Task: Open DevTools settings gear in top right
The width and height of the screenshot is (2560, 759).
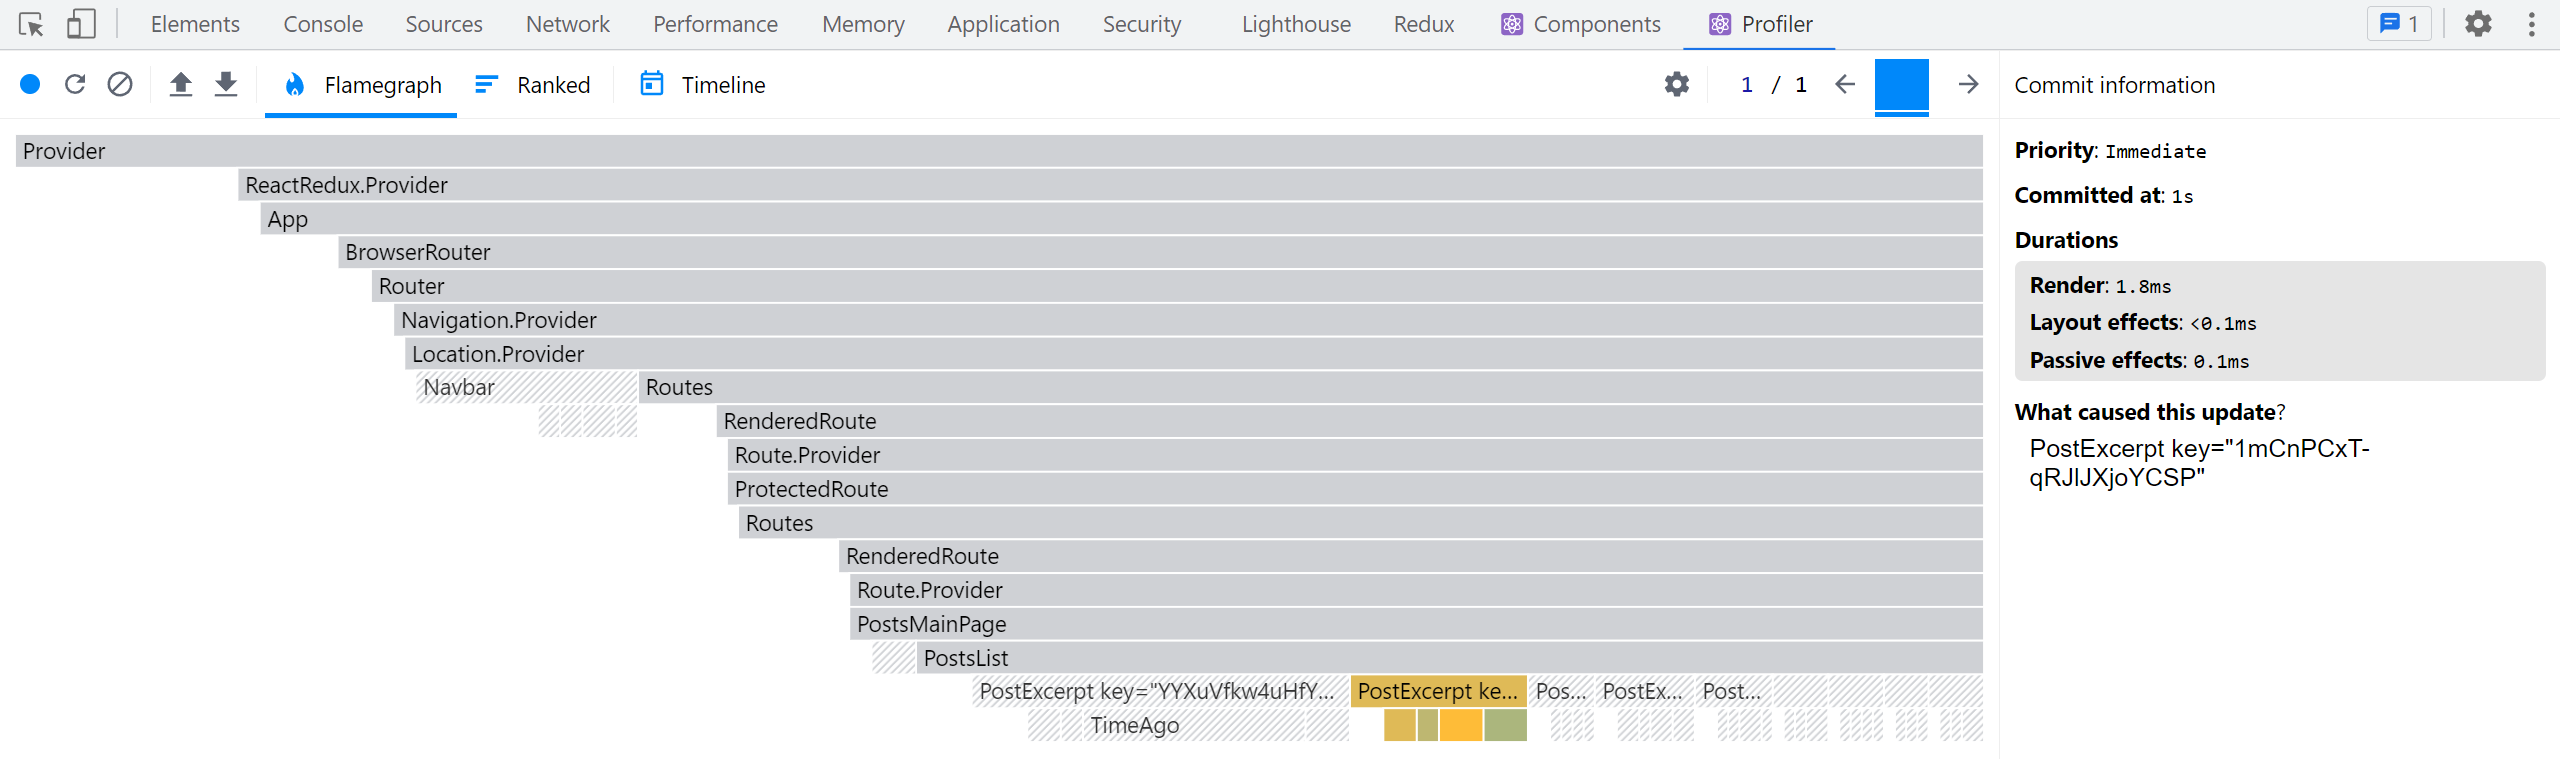Action: pos(2478,24)
